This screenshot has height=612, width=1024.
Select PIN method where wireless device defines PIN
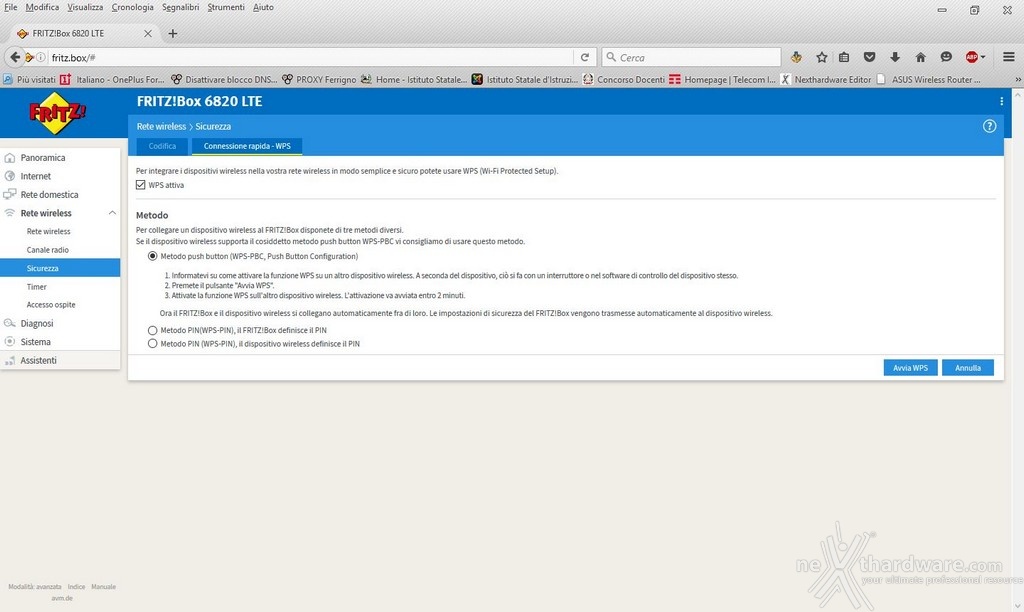152,344
